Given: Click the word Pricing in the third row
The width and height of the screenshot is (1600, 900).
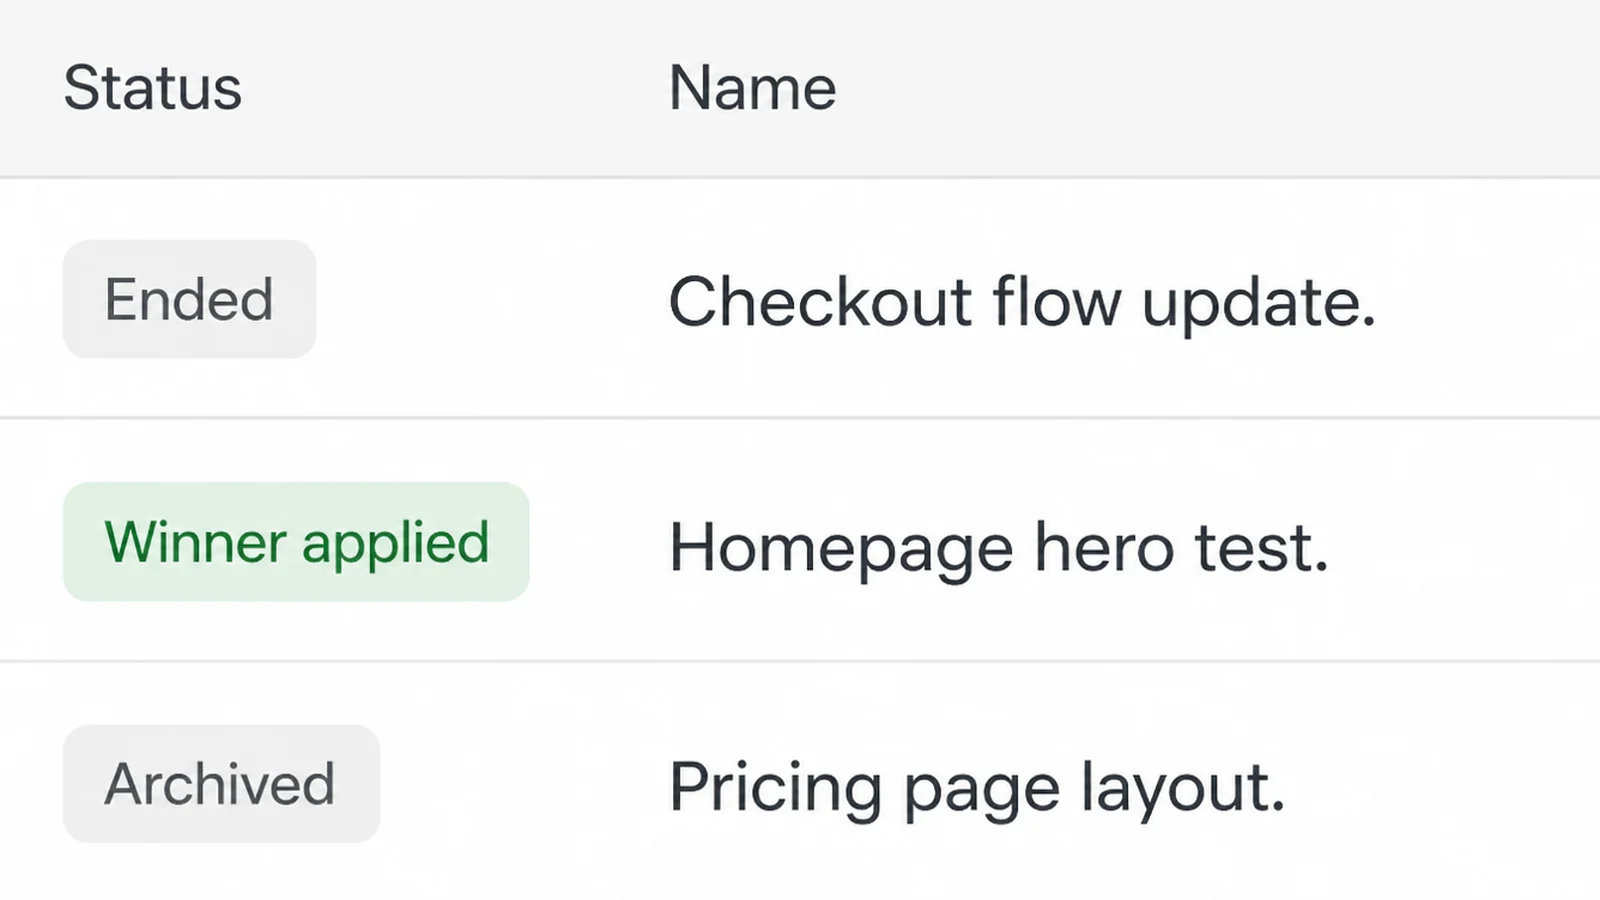Looking at the screenshot, I should coord(776,790).
